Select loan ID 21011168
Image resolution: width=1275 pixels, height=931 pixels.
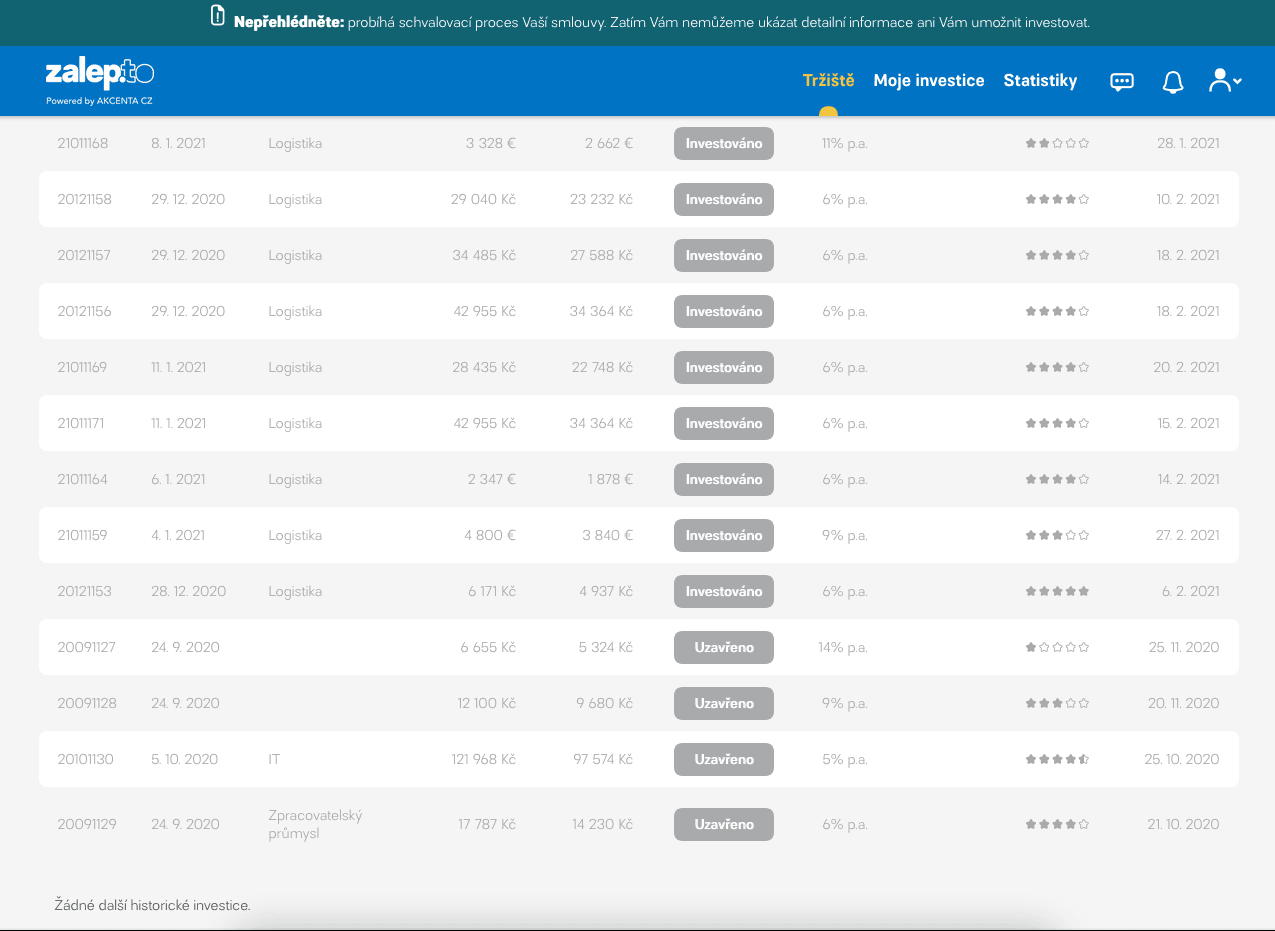tap(83, 143)
